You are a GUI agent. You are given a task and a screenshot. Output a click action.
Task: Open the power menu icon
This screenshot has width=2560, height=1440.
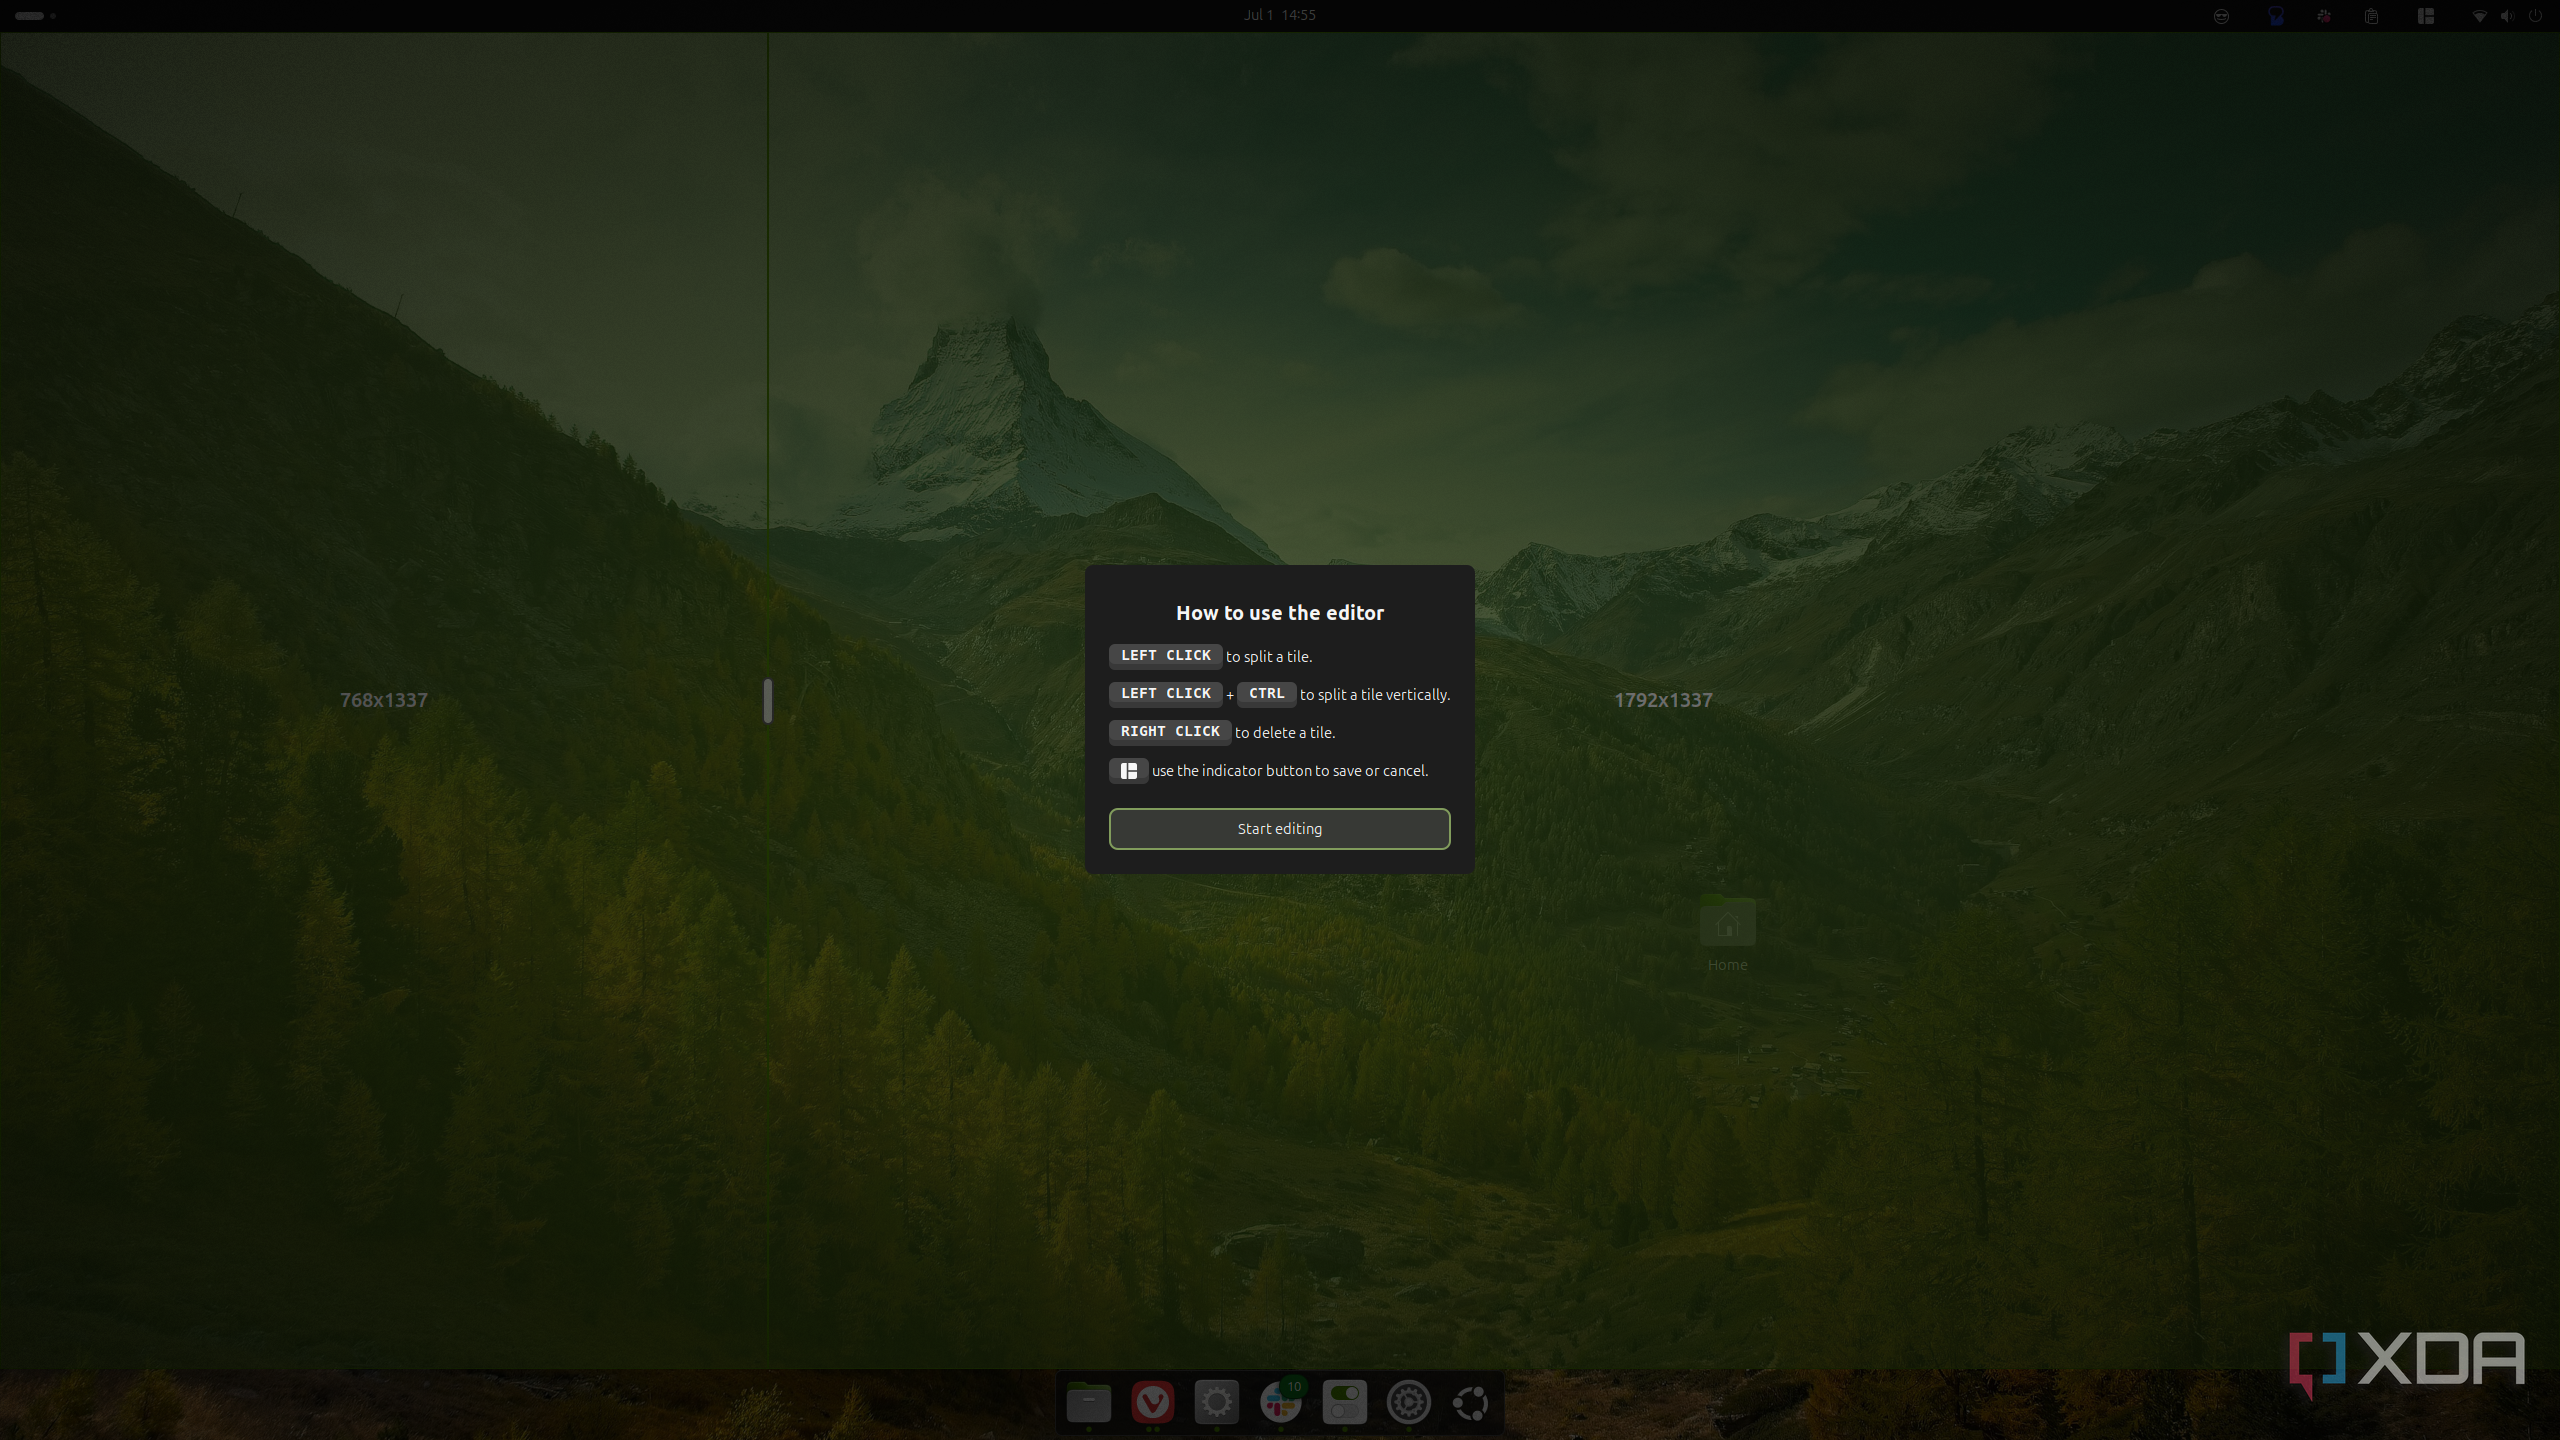coord(2535,16)
